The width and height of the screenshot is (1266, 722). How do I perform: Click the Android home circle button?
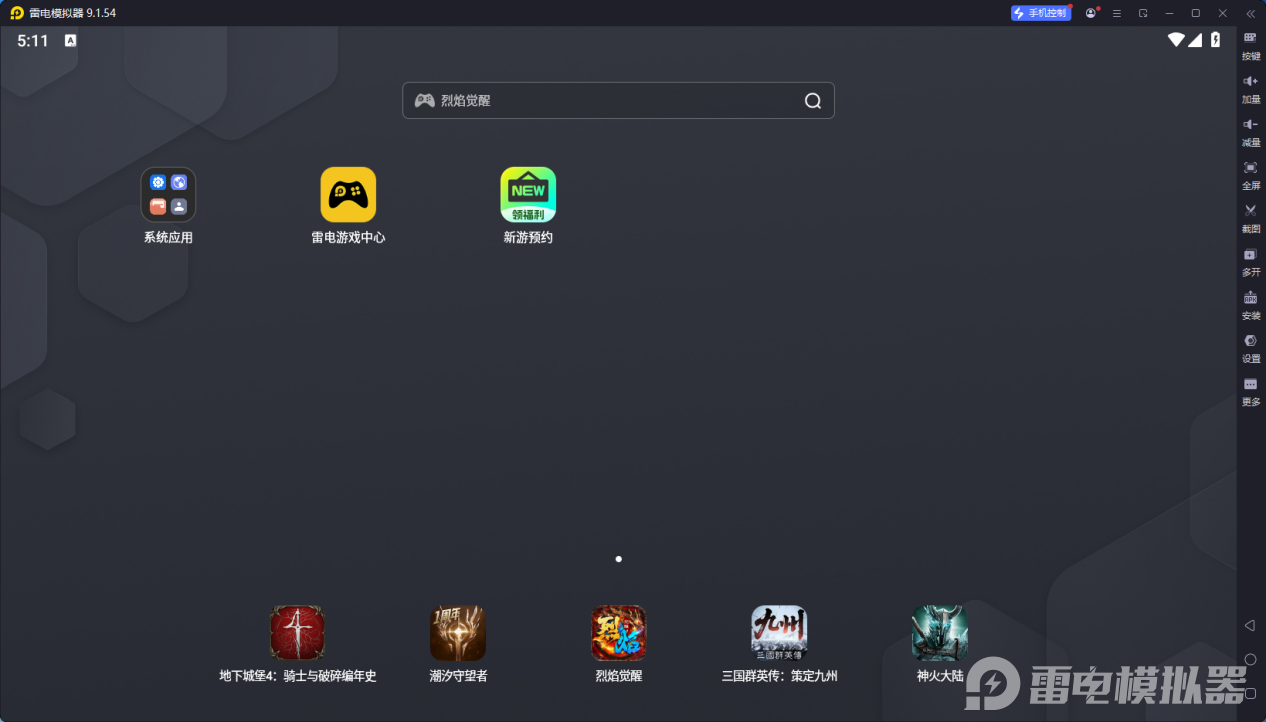point(1250,659)
